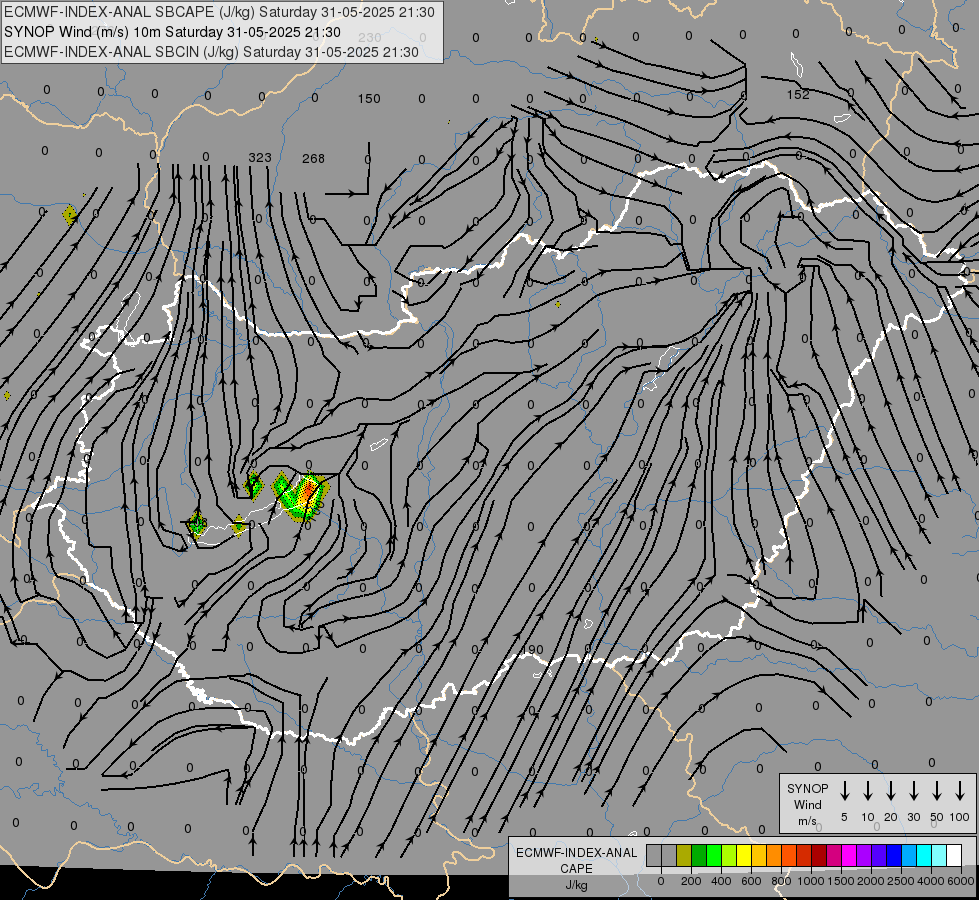
Task: Click the wind arrow above the 20 m/s label
Action: click(890, 791)
